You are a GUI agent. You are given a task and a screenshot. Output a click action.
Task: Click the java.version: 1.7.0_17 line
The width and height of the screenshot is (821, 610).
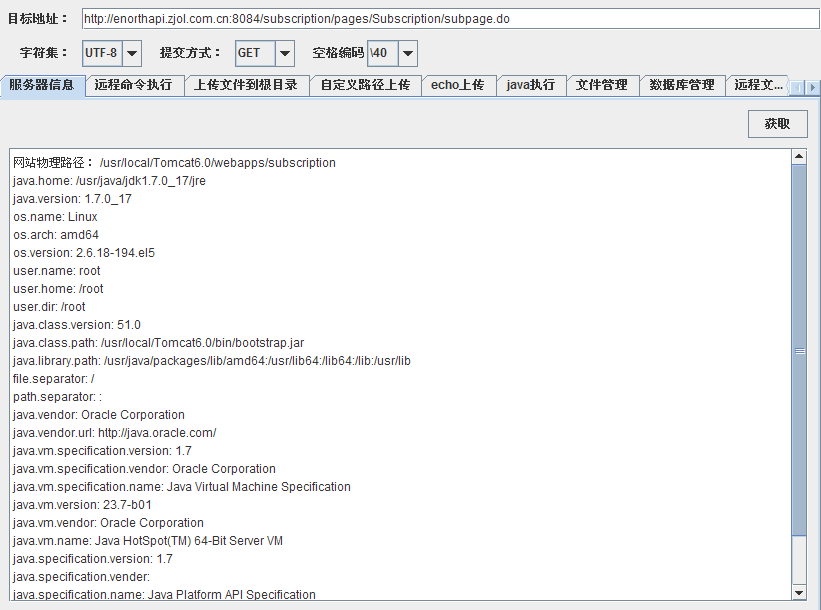(x=72, y=199)
